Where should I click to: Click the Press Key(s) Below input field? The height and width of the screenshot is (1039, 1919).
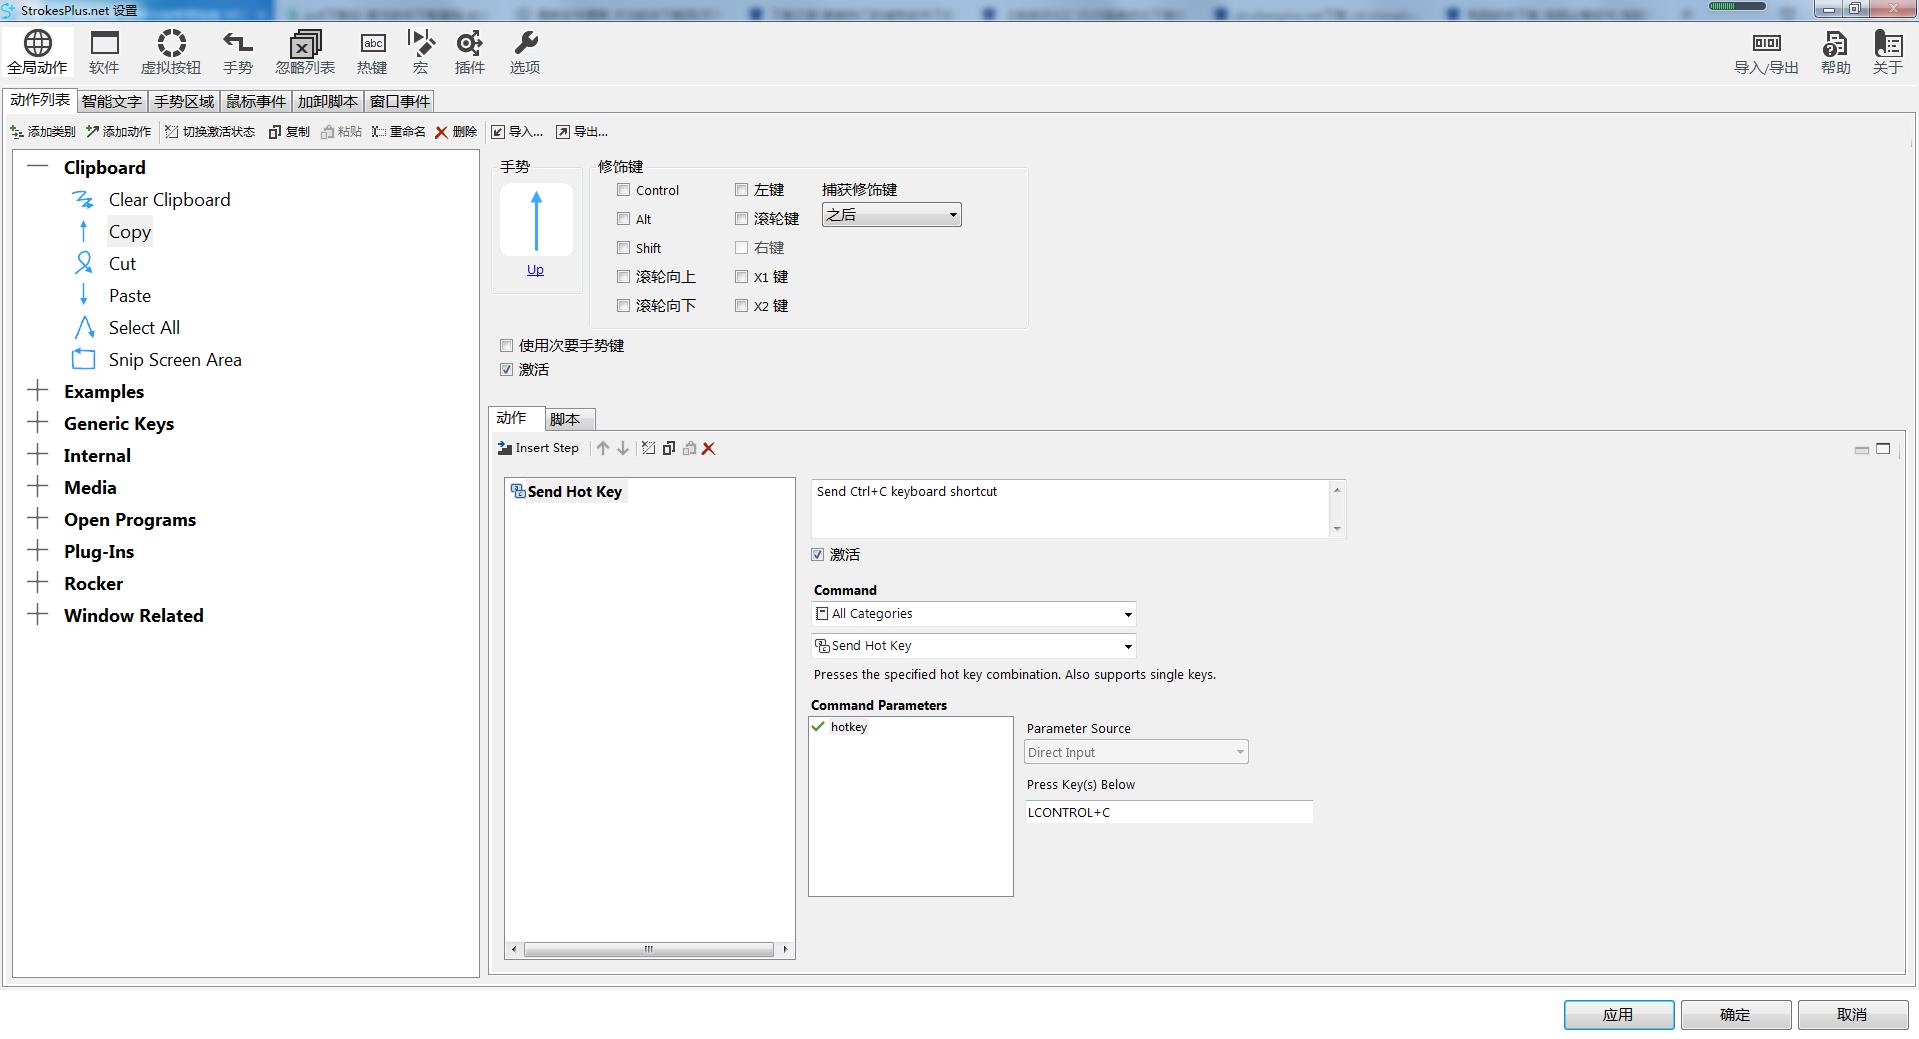1168,812
